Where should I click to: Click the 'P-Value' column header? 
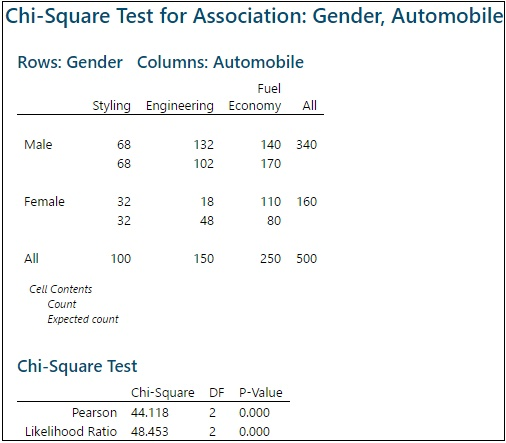point(261,393)
